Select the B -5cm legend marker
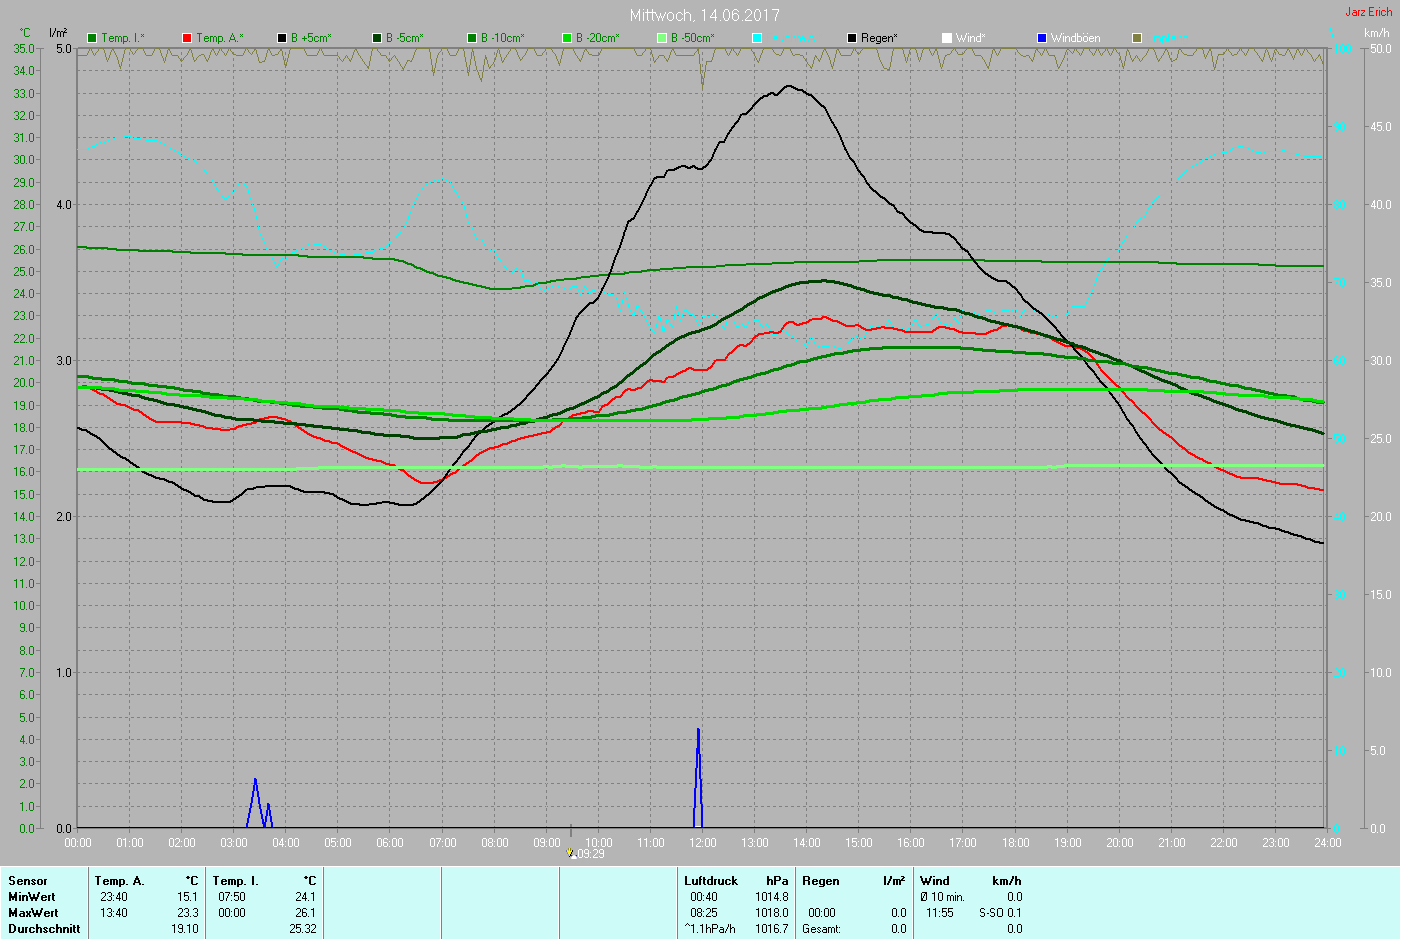 [377, 38]
